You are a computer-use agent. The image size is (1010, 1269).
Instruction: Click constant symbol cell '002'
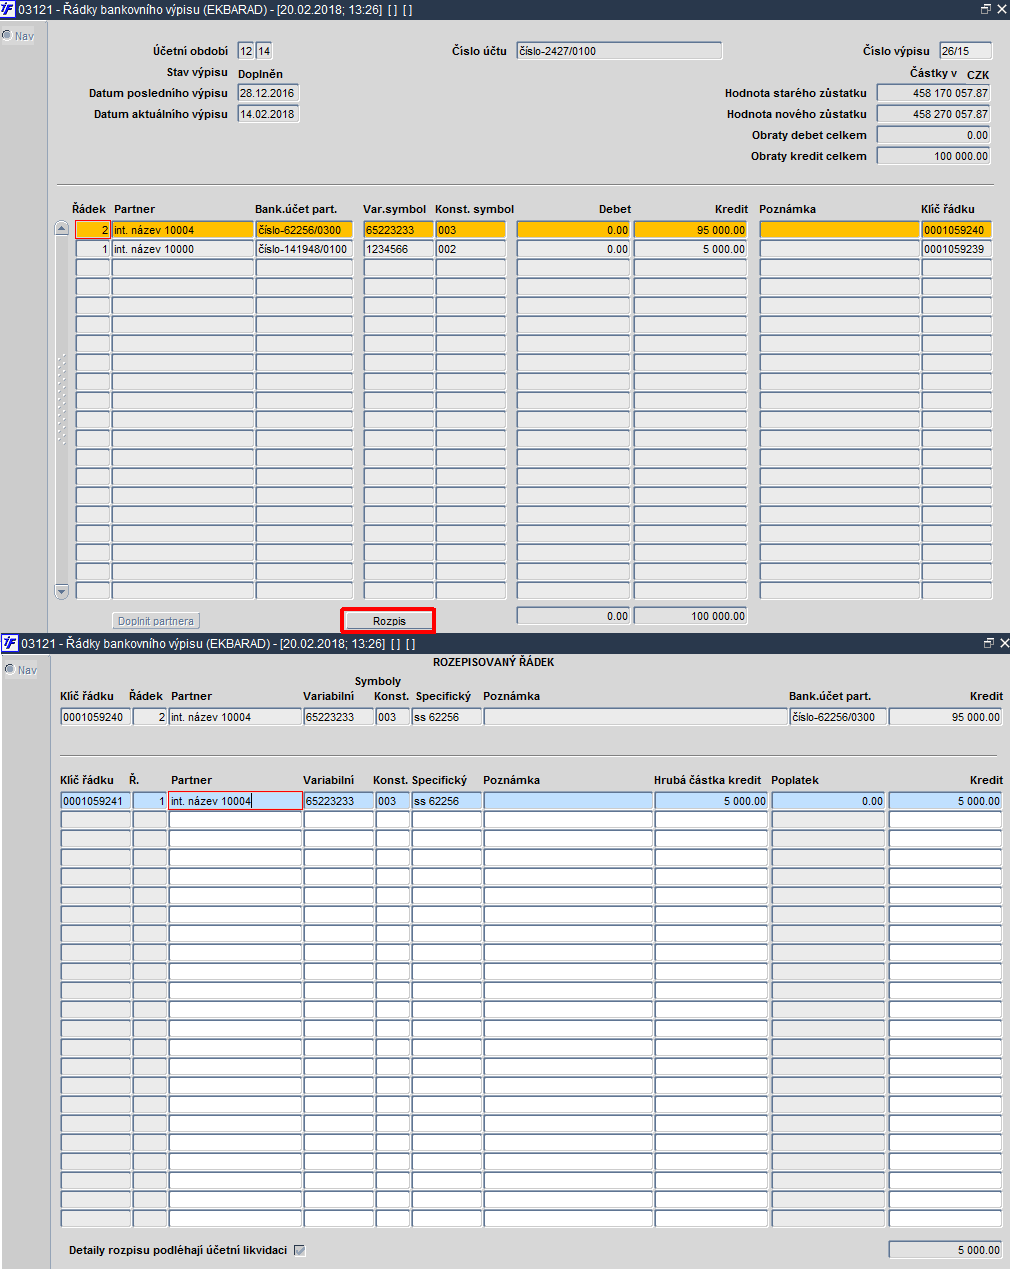(471, 249)
